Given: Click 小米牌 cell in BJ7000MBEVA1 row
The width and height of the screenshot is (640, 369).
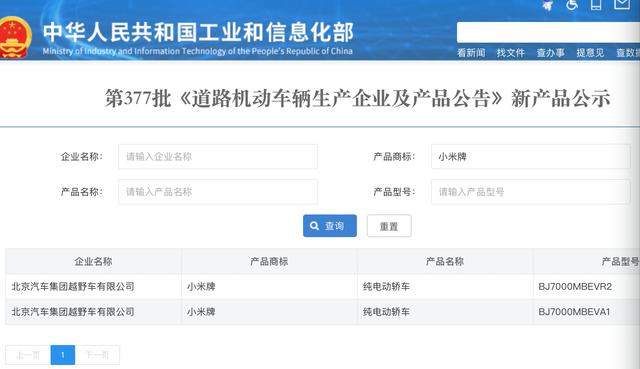Looking at the screenshot, I should tap(269, 312).
